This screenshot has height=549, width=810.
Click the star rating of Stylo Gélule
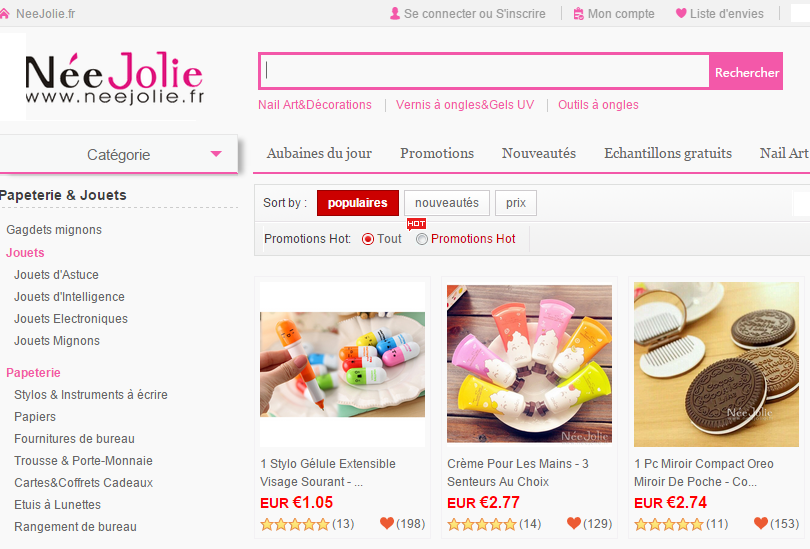pyautogui.click(x=295, y=525)
